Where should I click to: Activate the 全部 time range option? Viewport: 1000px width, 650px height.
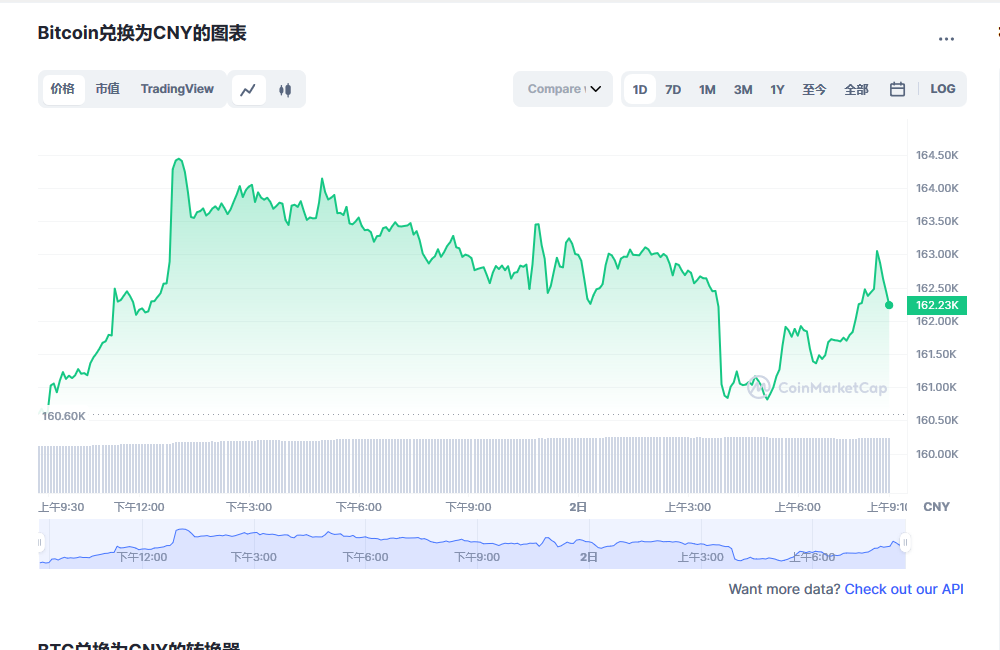(x=856, y=89)
